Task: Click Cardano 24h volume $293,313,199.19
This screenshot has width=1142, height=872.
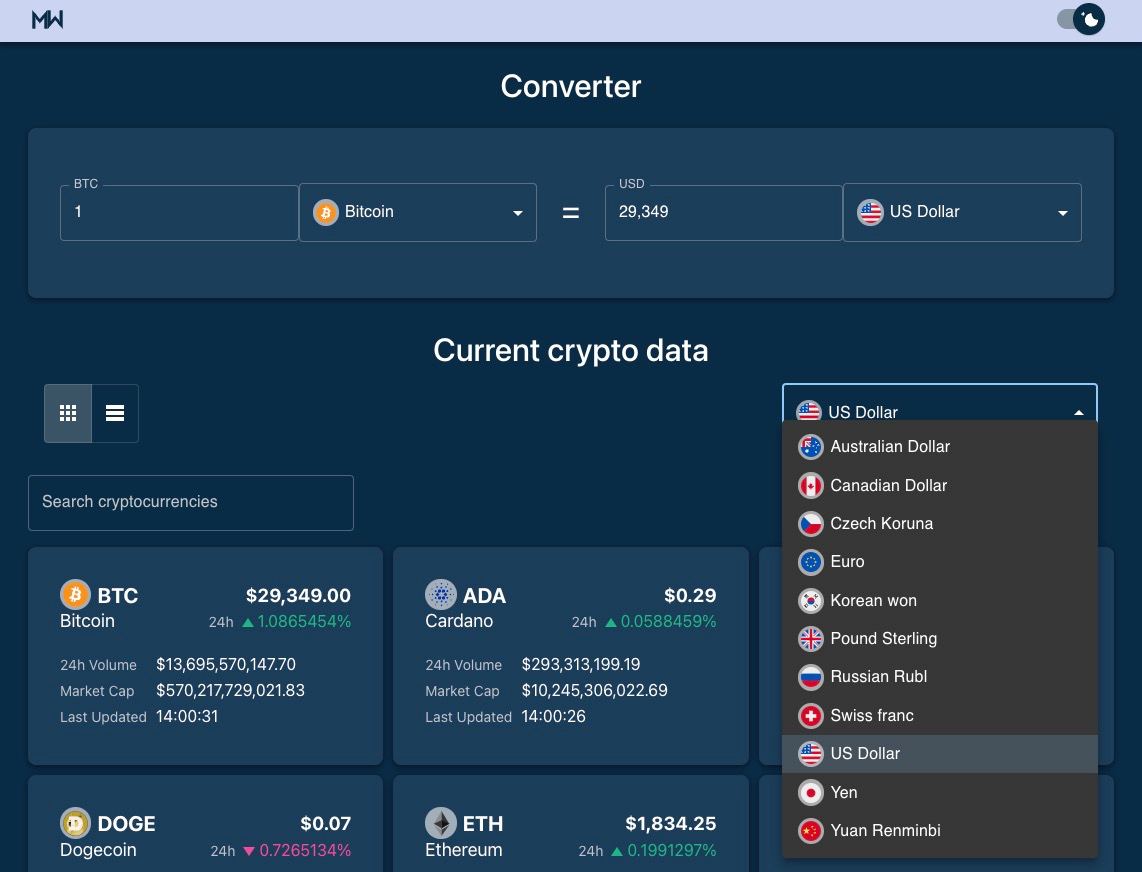Action: (580, 664)
